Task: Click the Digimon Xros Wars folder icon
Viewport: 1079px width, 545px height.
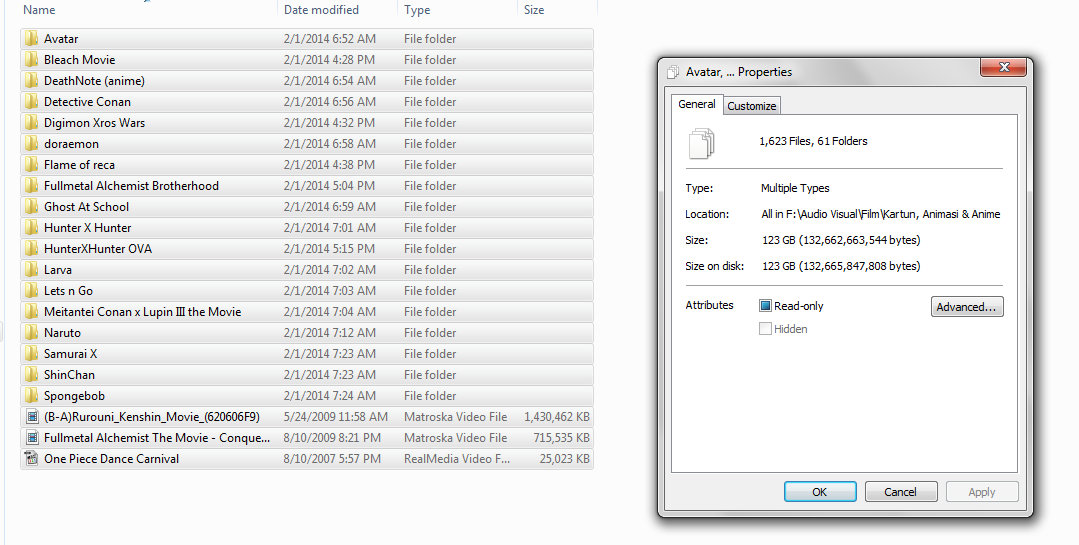Action: [31, 122]
